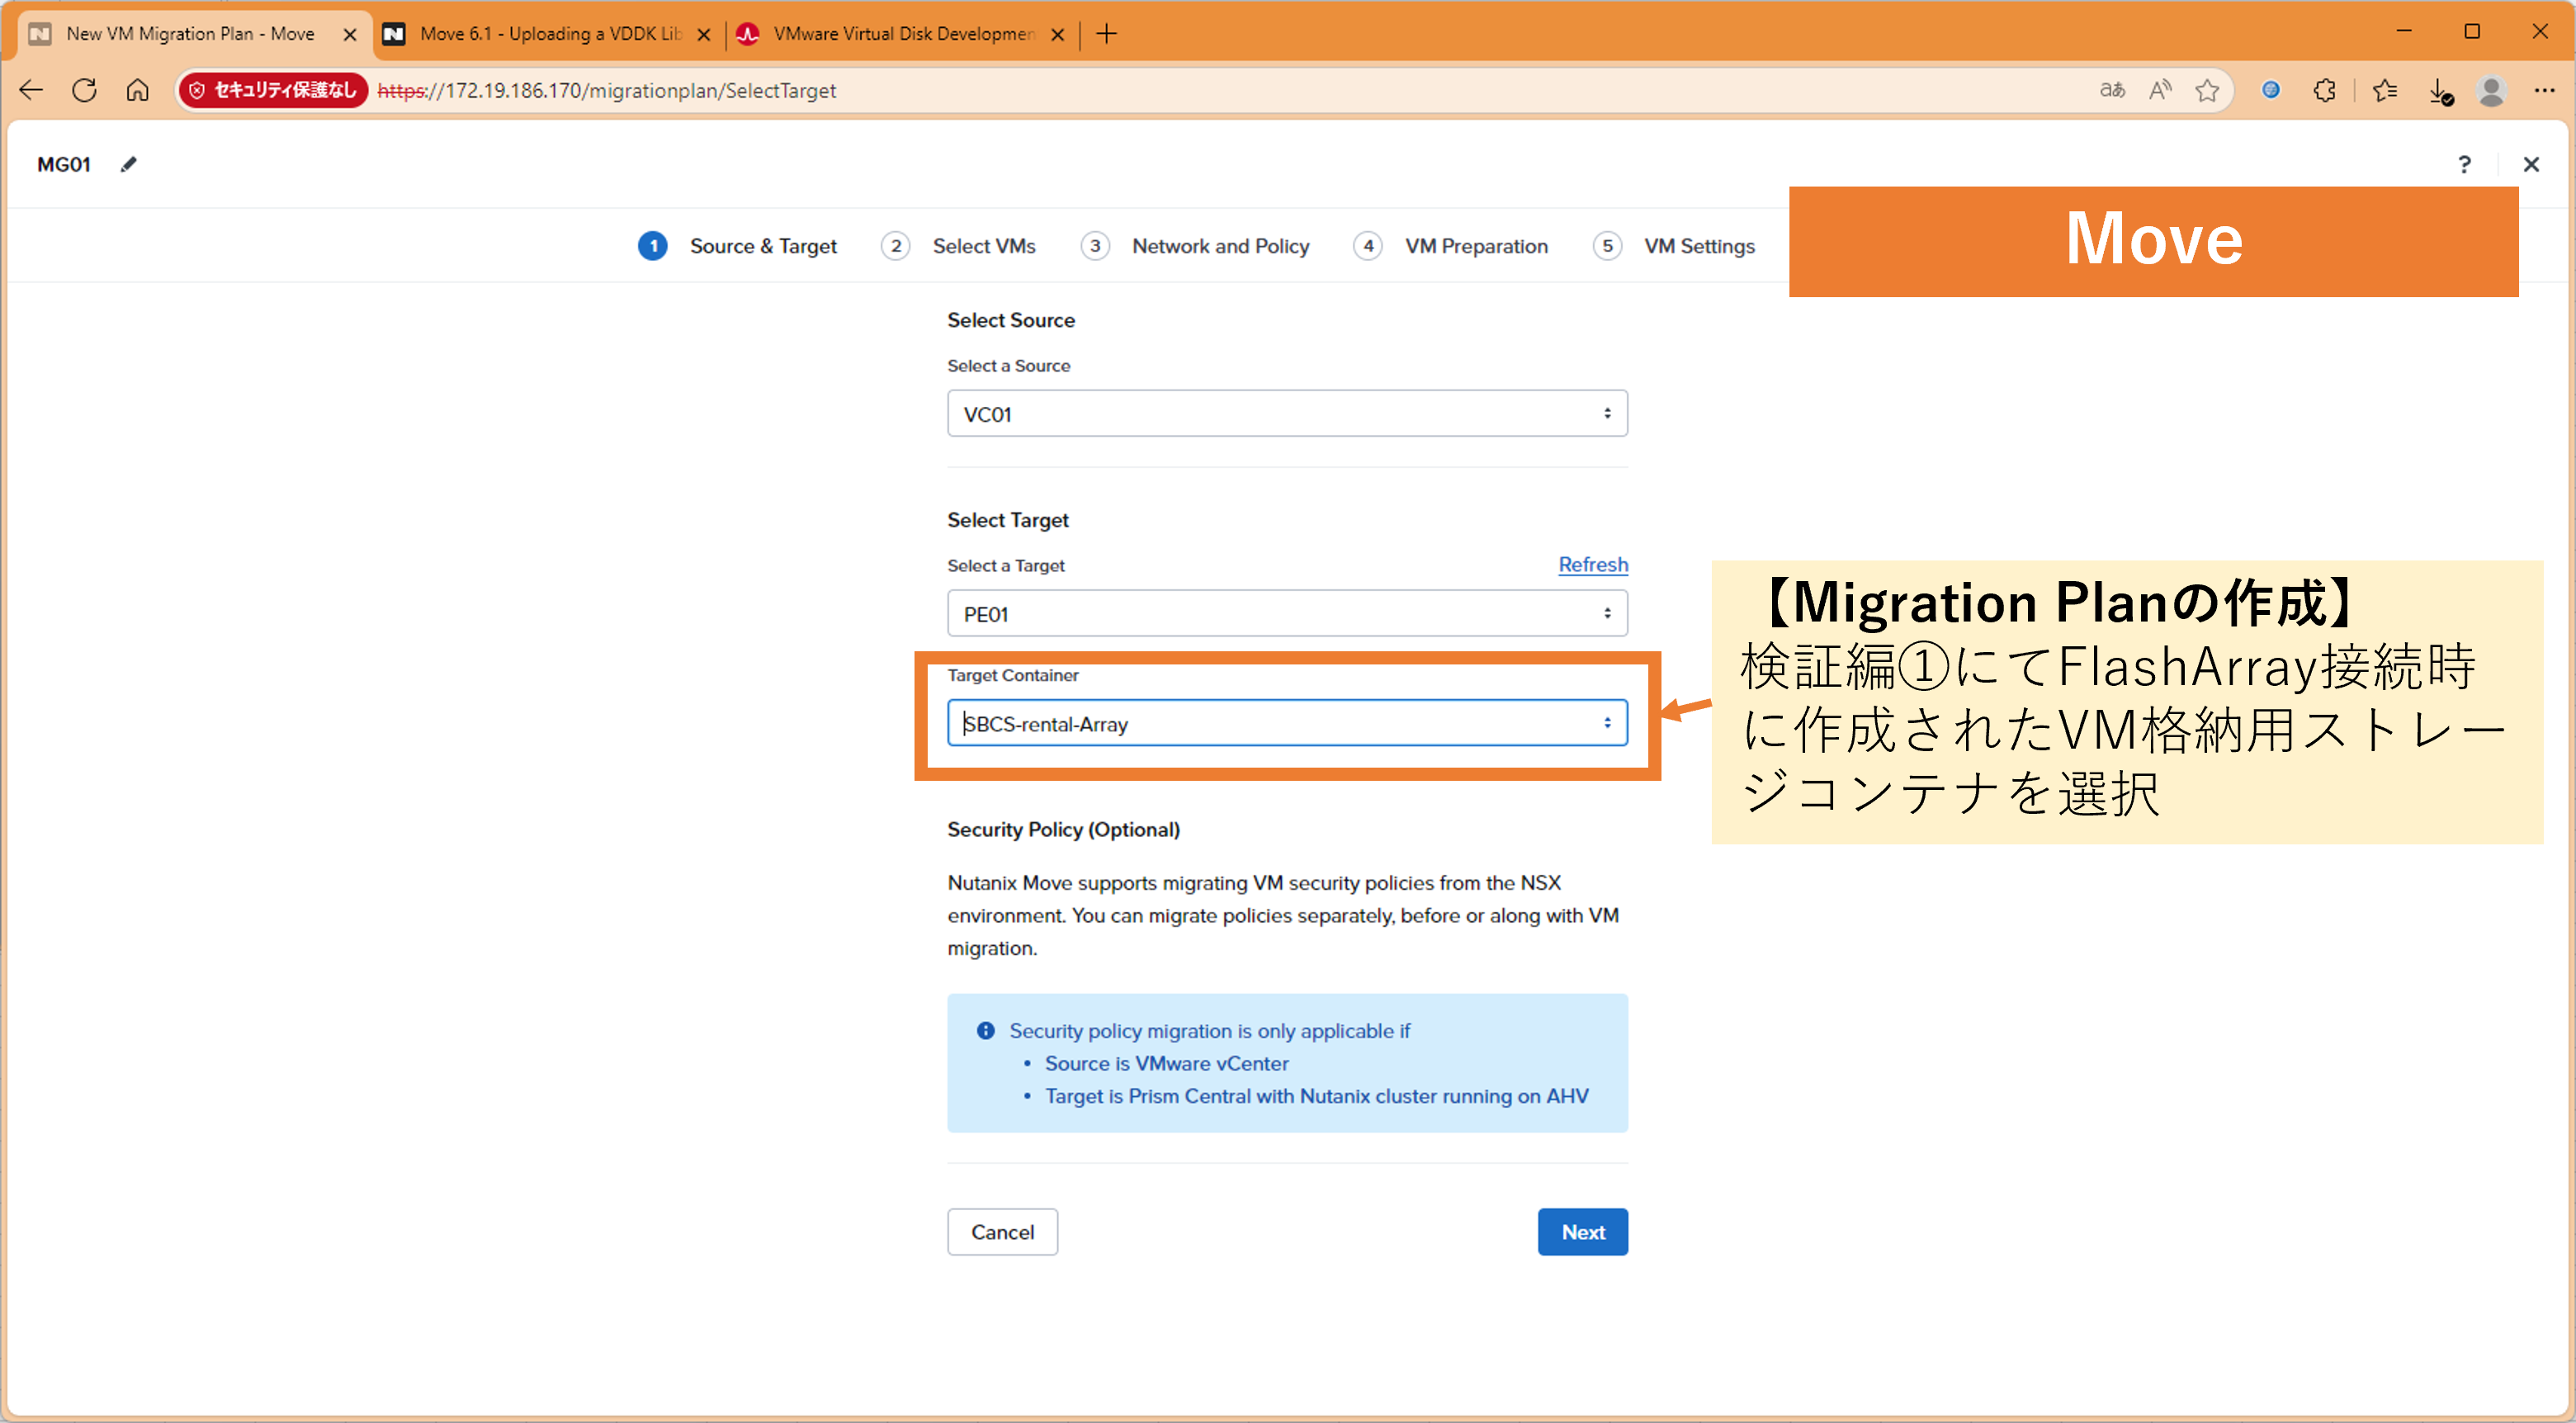The image size is (2576, 1423).
Task: Click the Select Source heading
Action: [1011, 320]
